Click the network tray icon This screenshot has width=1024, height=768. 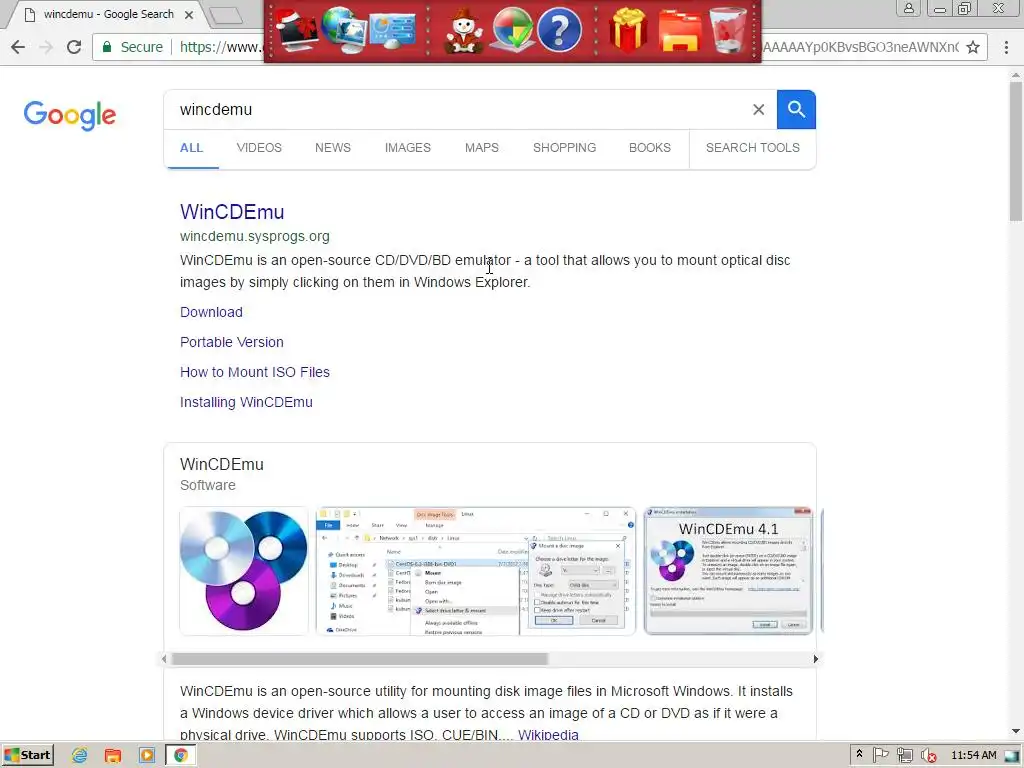[x=904, y=755]
